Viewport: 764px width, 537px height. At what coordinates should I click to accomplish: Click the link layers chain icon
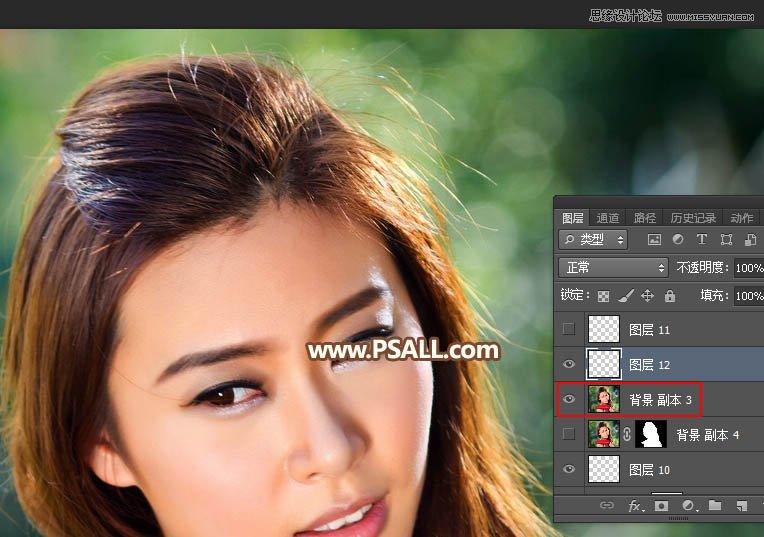[607, 505]
